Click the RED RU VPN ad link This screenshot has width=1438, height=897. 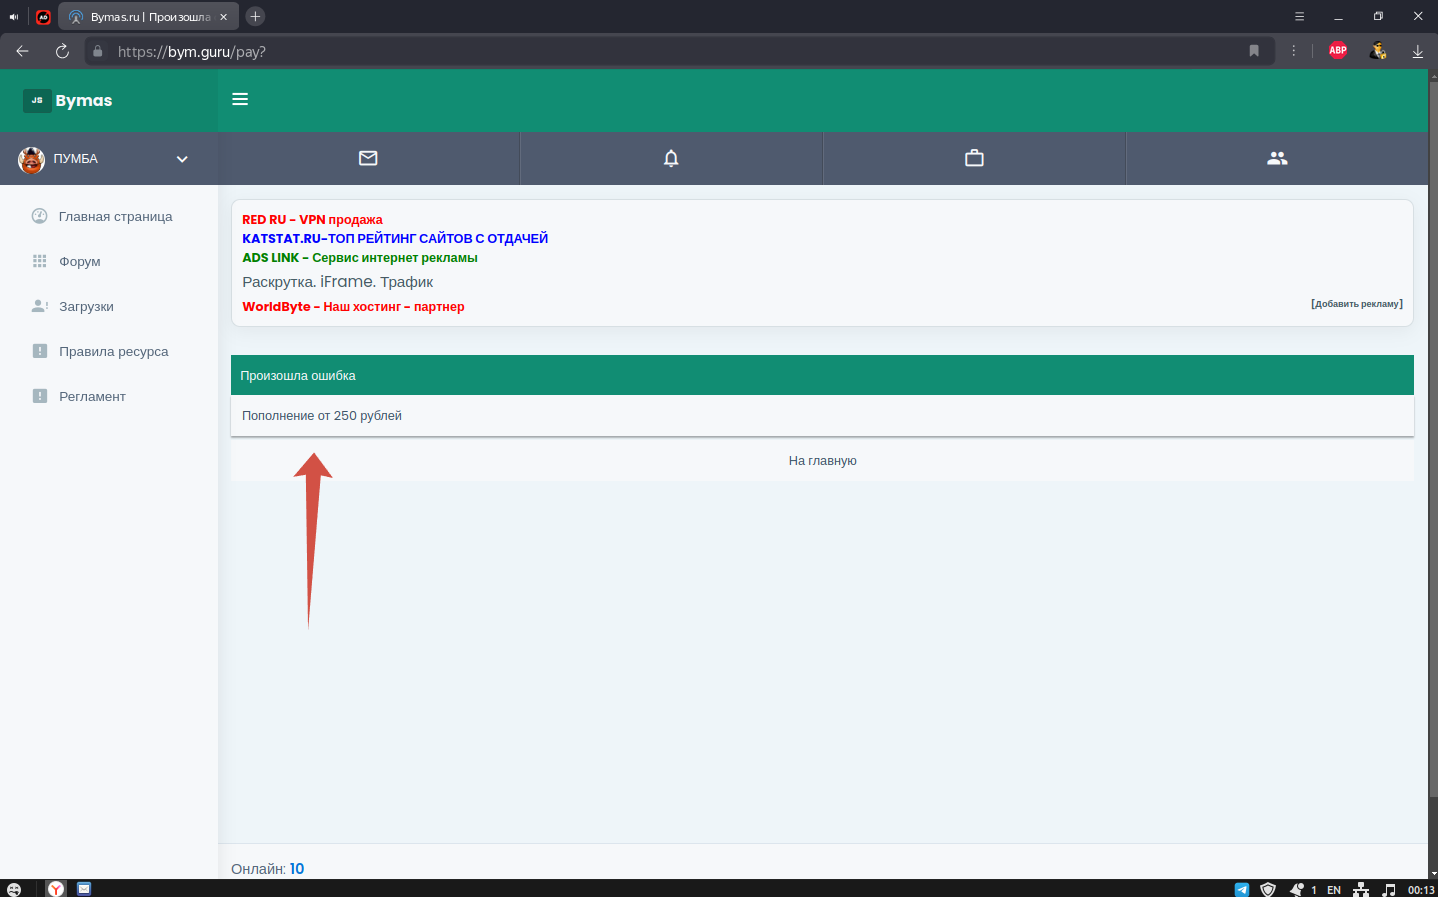(x=312, y=220)
